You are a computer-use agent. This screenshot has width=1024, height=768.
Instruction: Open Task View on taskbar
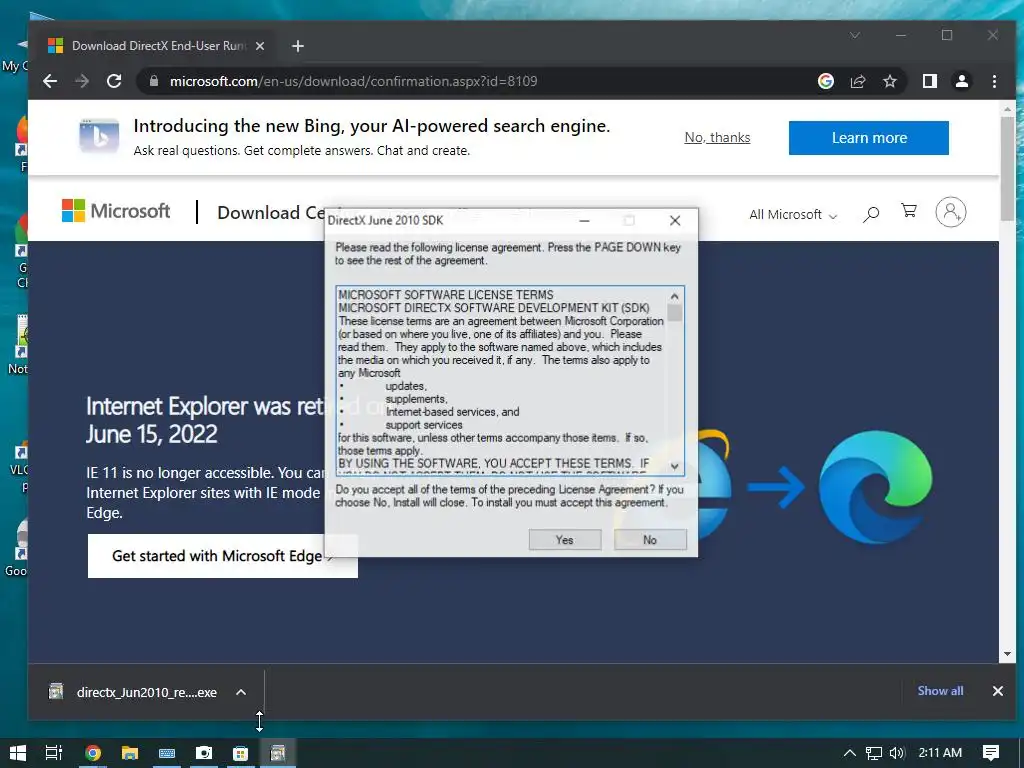[54, 753]
